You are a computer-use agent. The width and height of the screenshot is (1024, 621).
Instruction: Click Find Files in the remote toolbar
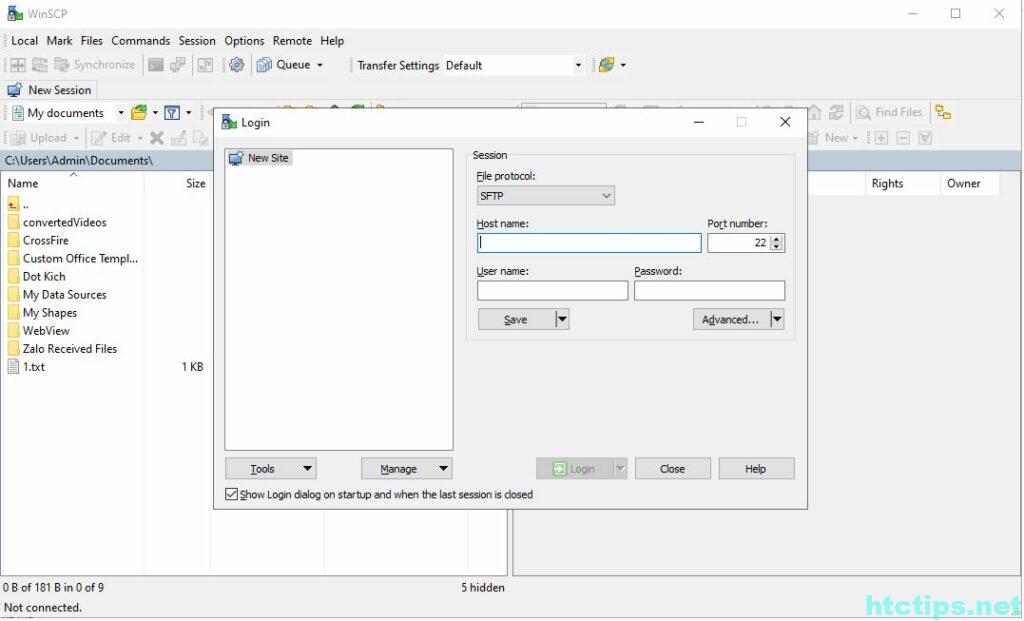coord(889,112)
